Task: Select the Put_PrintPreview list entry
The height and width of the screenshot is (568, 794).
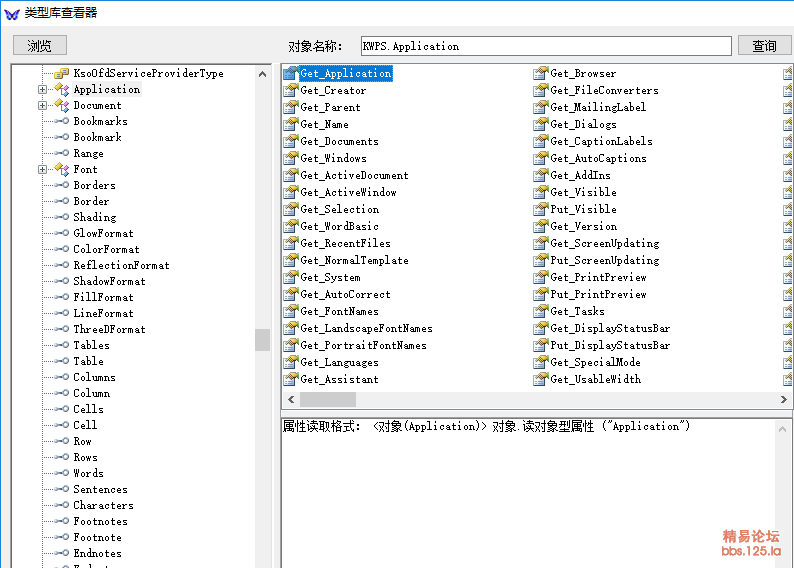Action: [x=599, y=295]
